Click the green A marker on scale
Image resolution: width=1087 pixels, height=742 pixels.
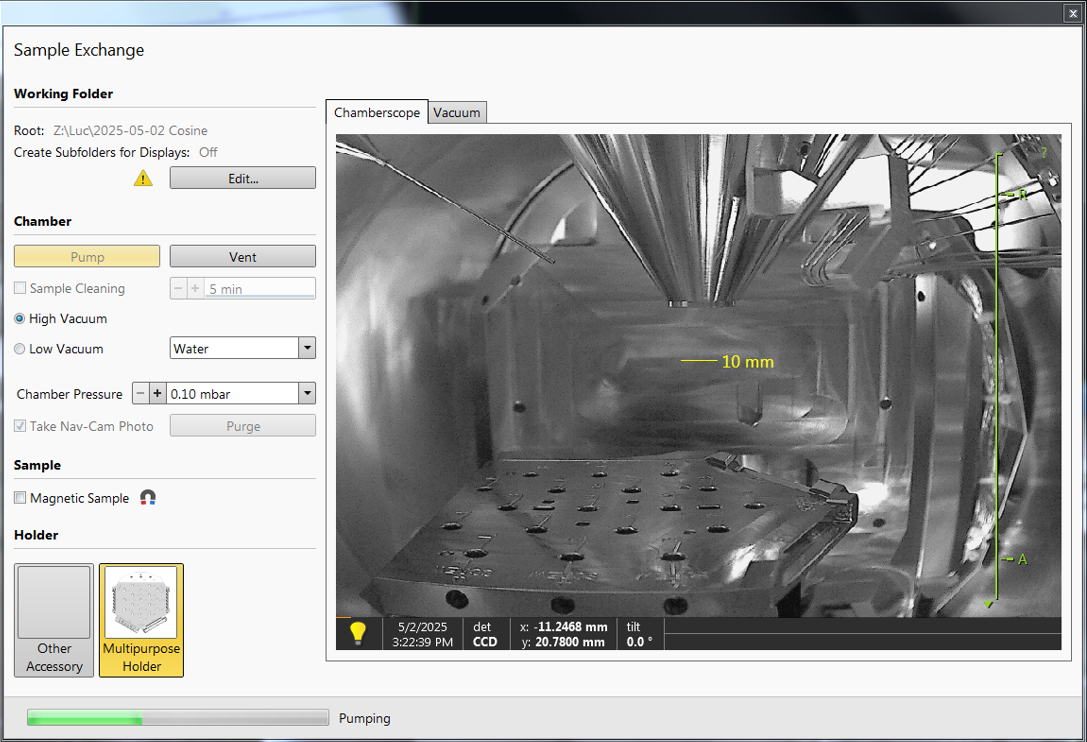1021,559
